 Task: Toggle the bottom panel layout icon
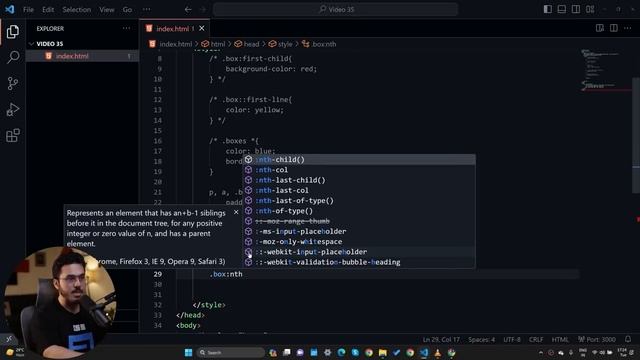pyautogui.click(x=562, y=9)
